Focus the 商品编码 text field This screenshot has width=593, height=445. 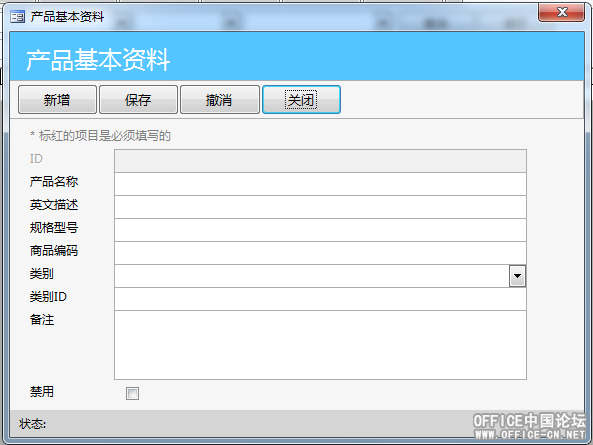coord(320,253)
